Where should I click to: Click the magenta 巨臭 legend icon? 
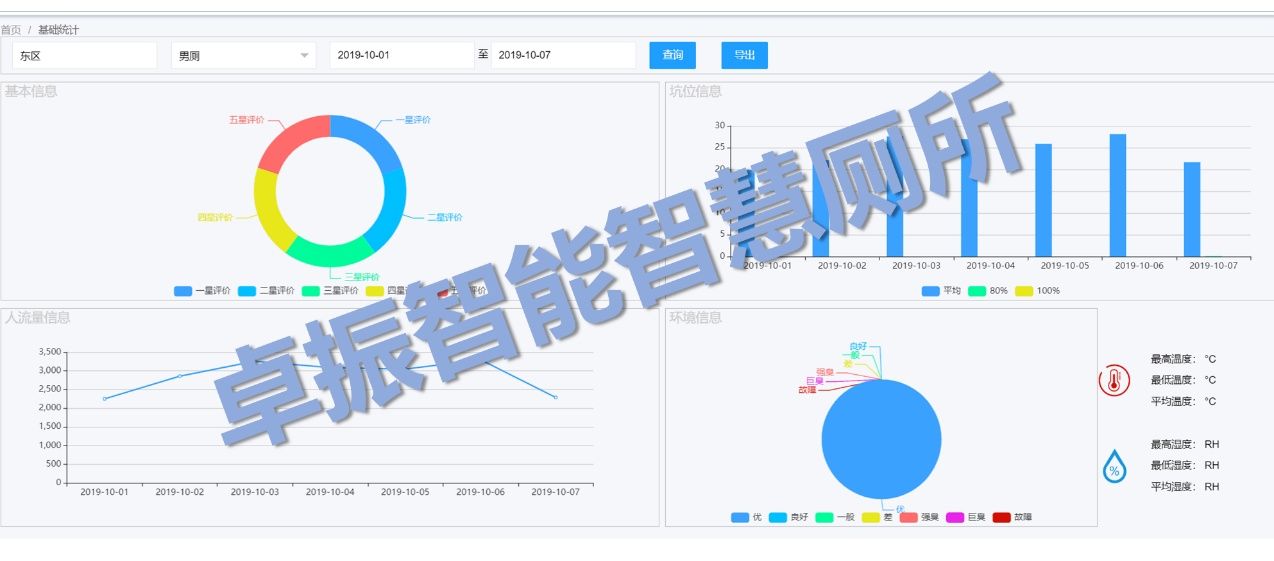tap(955, 517)
